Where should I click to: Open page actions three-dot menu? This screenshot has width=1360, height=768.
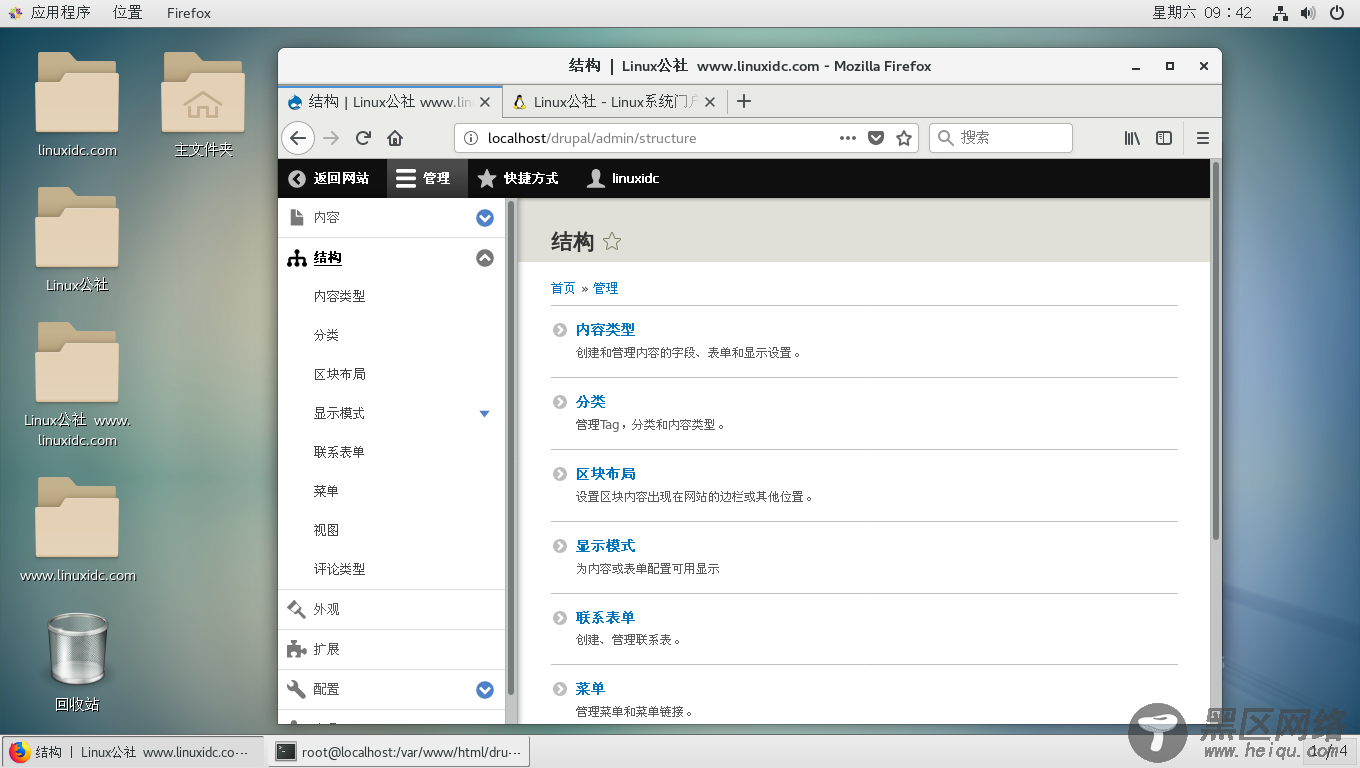[848, 138]
